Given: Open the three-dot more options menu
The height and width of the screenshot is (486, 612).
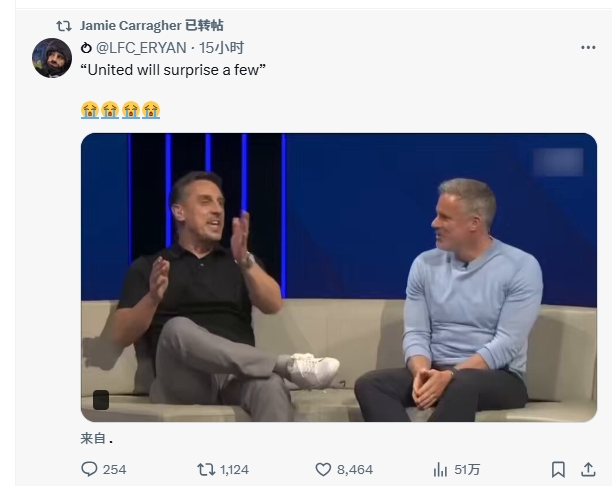Looking at the screenshot, I should (x=588, y=48).
